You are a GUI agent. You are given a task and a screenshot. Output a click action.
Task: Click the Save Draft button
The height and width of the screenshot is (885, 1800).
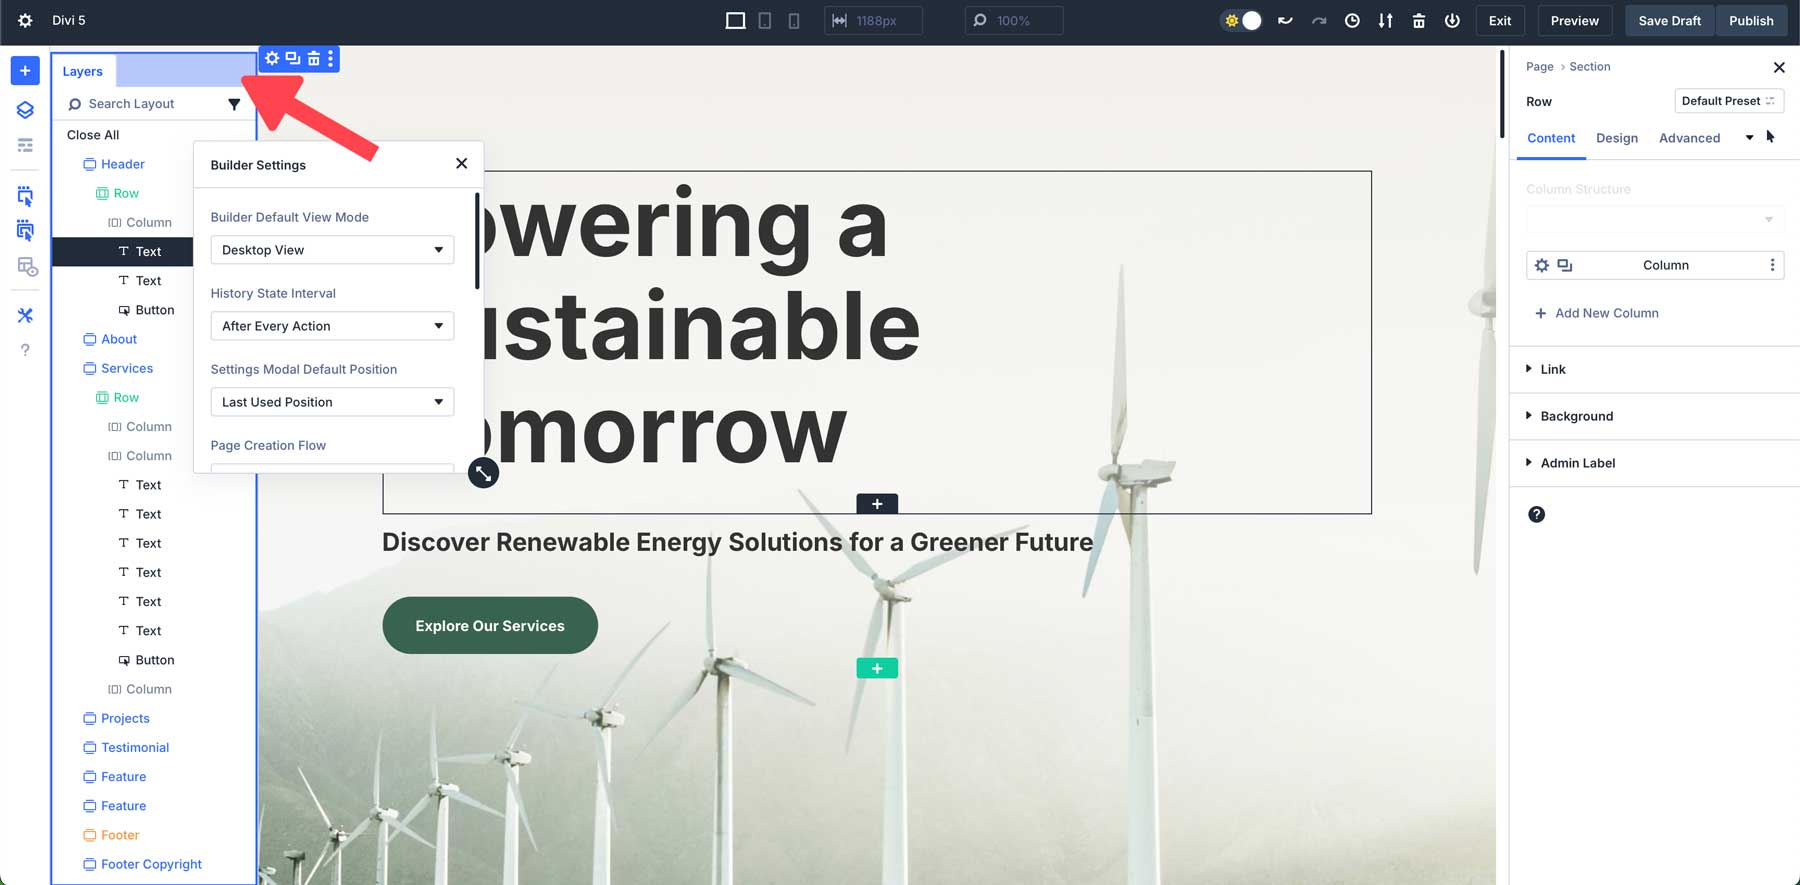1669,21
